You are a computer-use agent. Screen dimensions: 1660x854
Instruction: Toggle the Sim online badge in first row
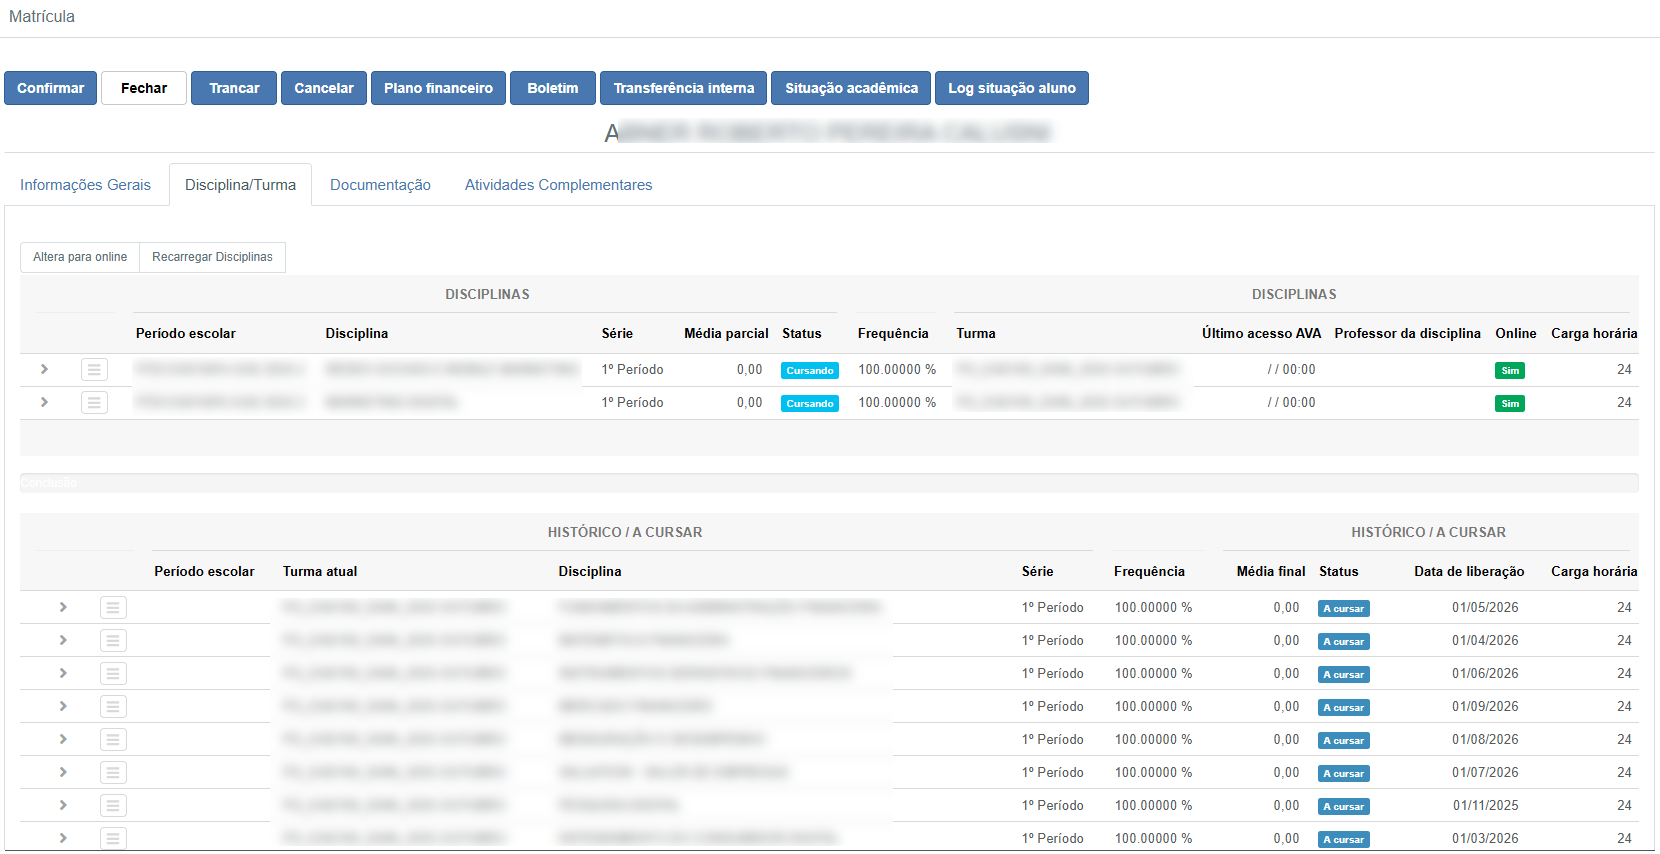1509,371
